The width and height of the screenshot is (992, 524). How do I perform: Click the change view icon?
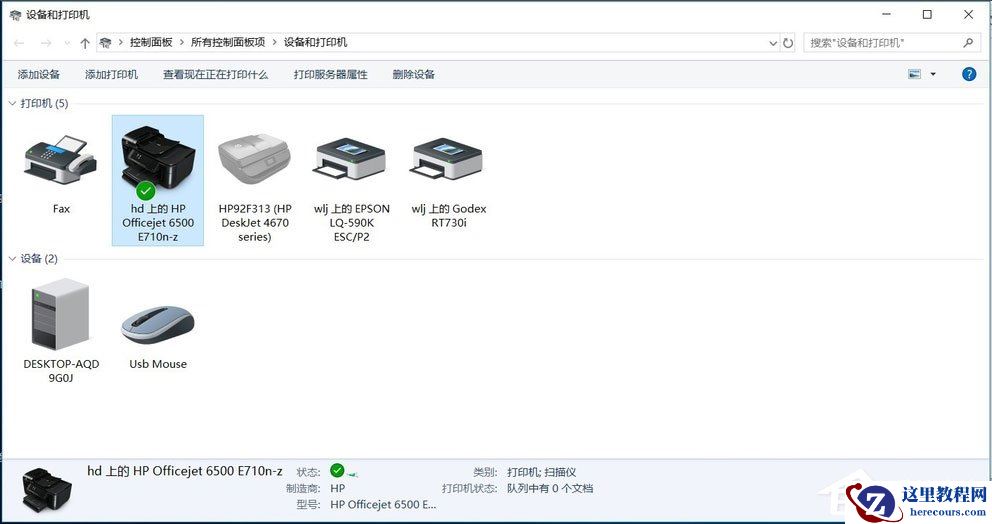915,74
